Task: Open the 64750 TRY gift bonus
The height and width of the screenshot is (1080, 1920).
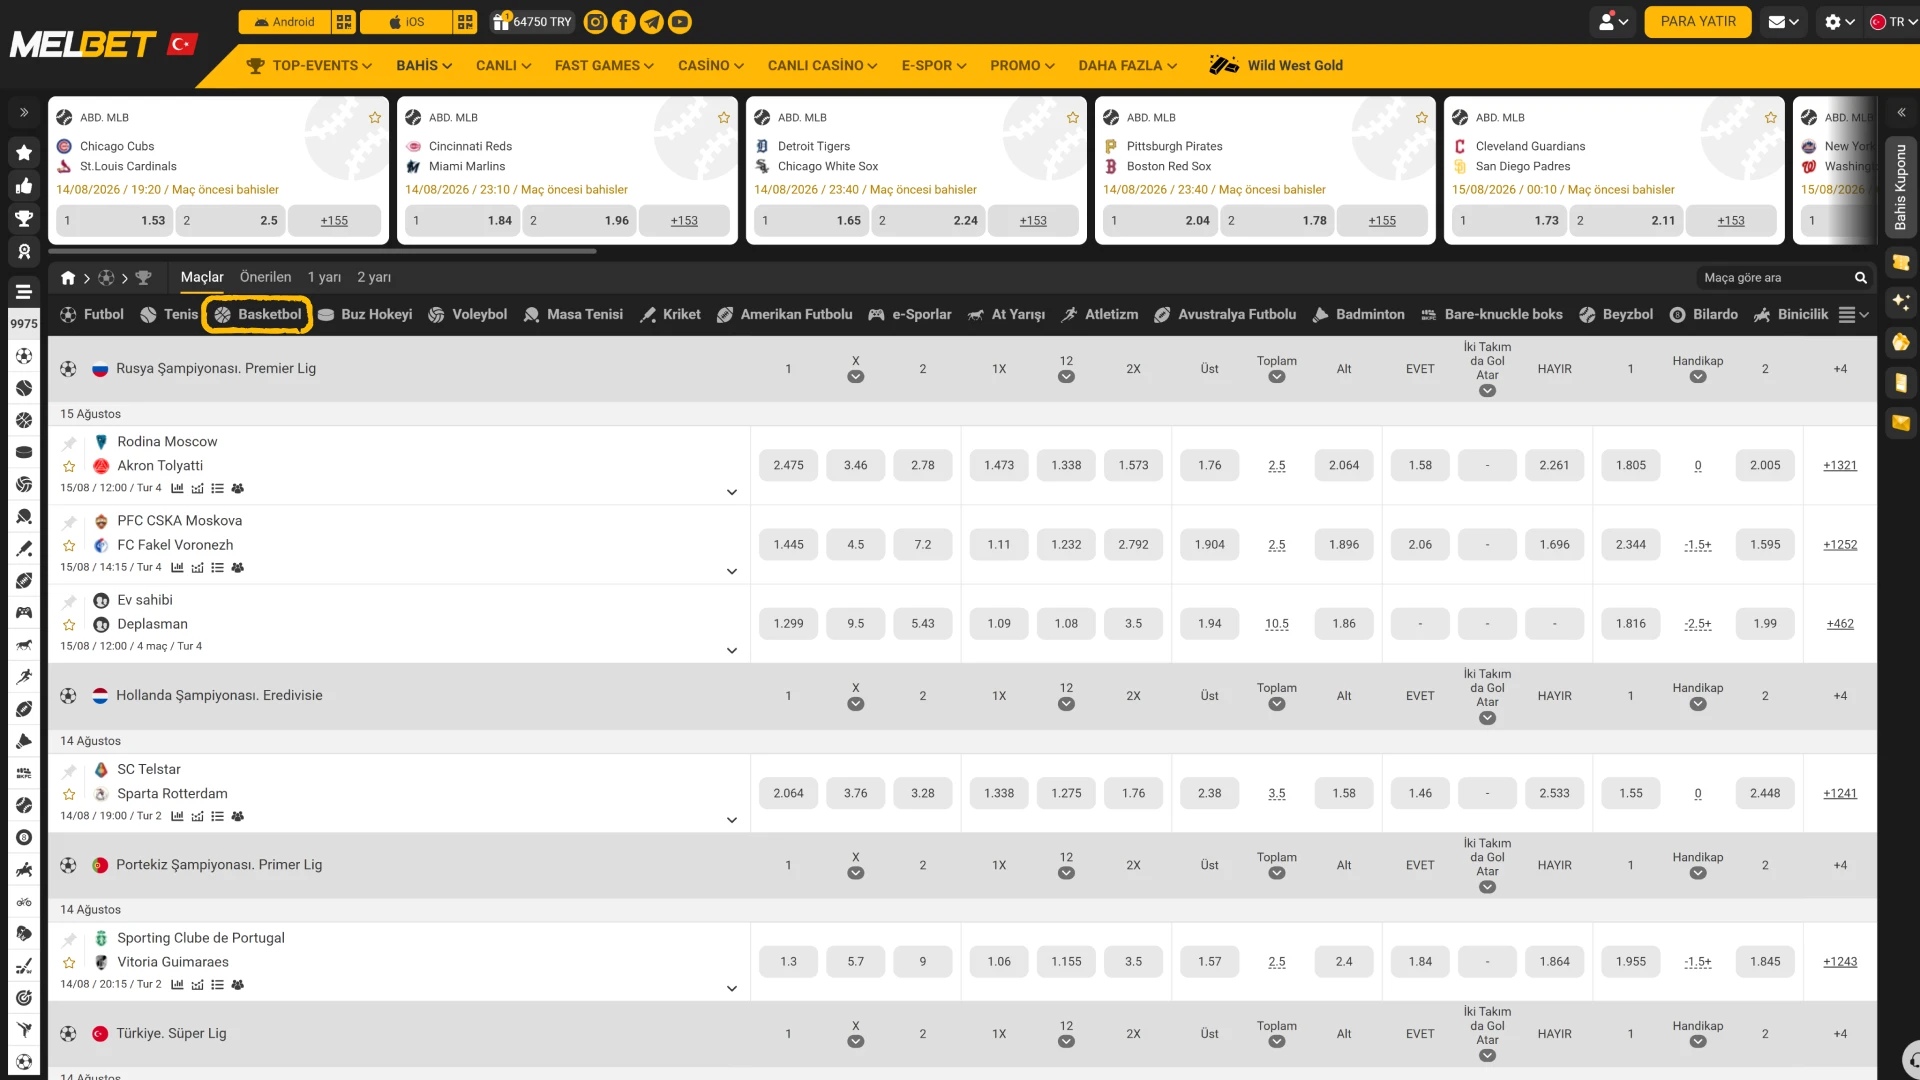Action: point(532,22)
